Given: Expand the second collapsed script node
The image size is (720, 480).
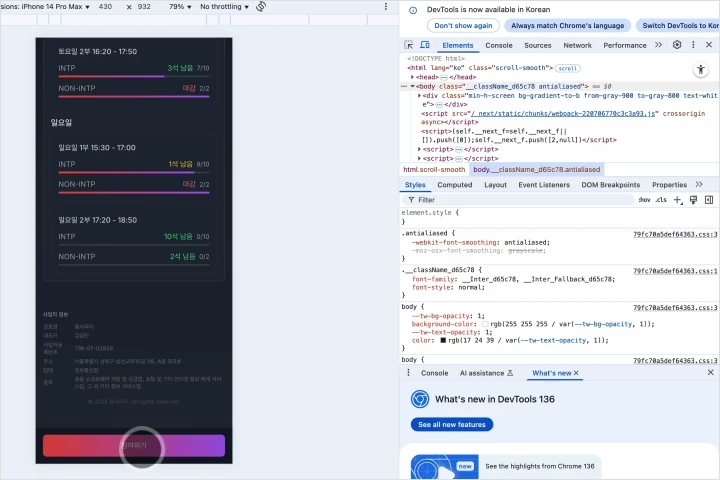Looking at the screenshot, I should 419,158.
